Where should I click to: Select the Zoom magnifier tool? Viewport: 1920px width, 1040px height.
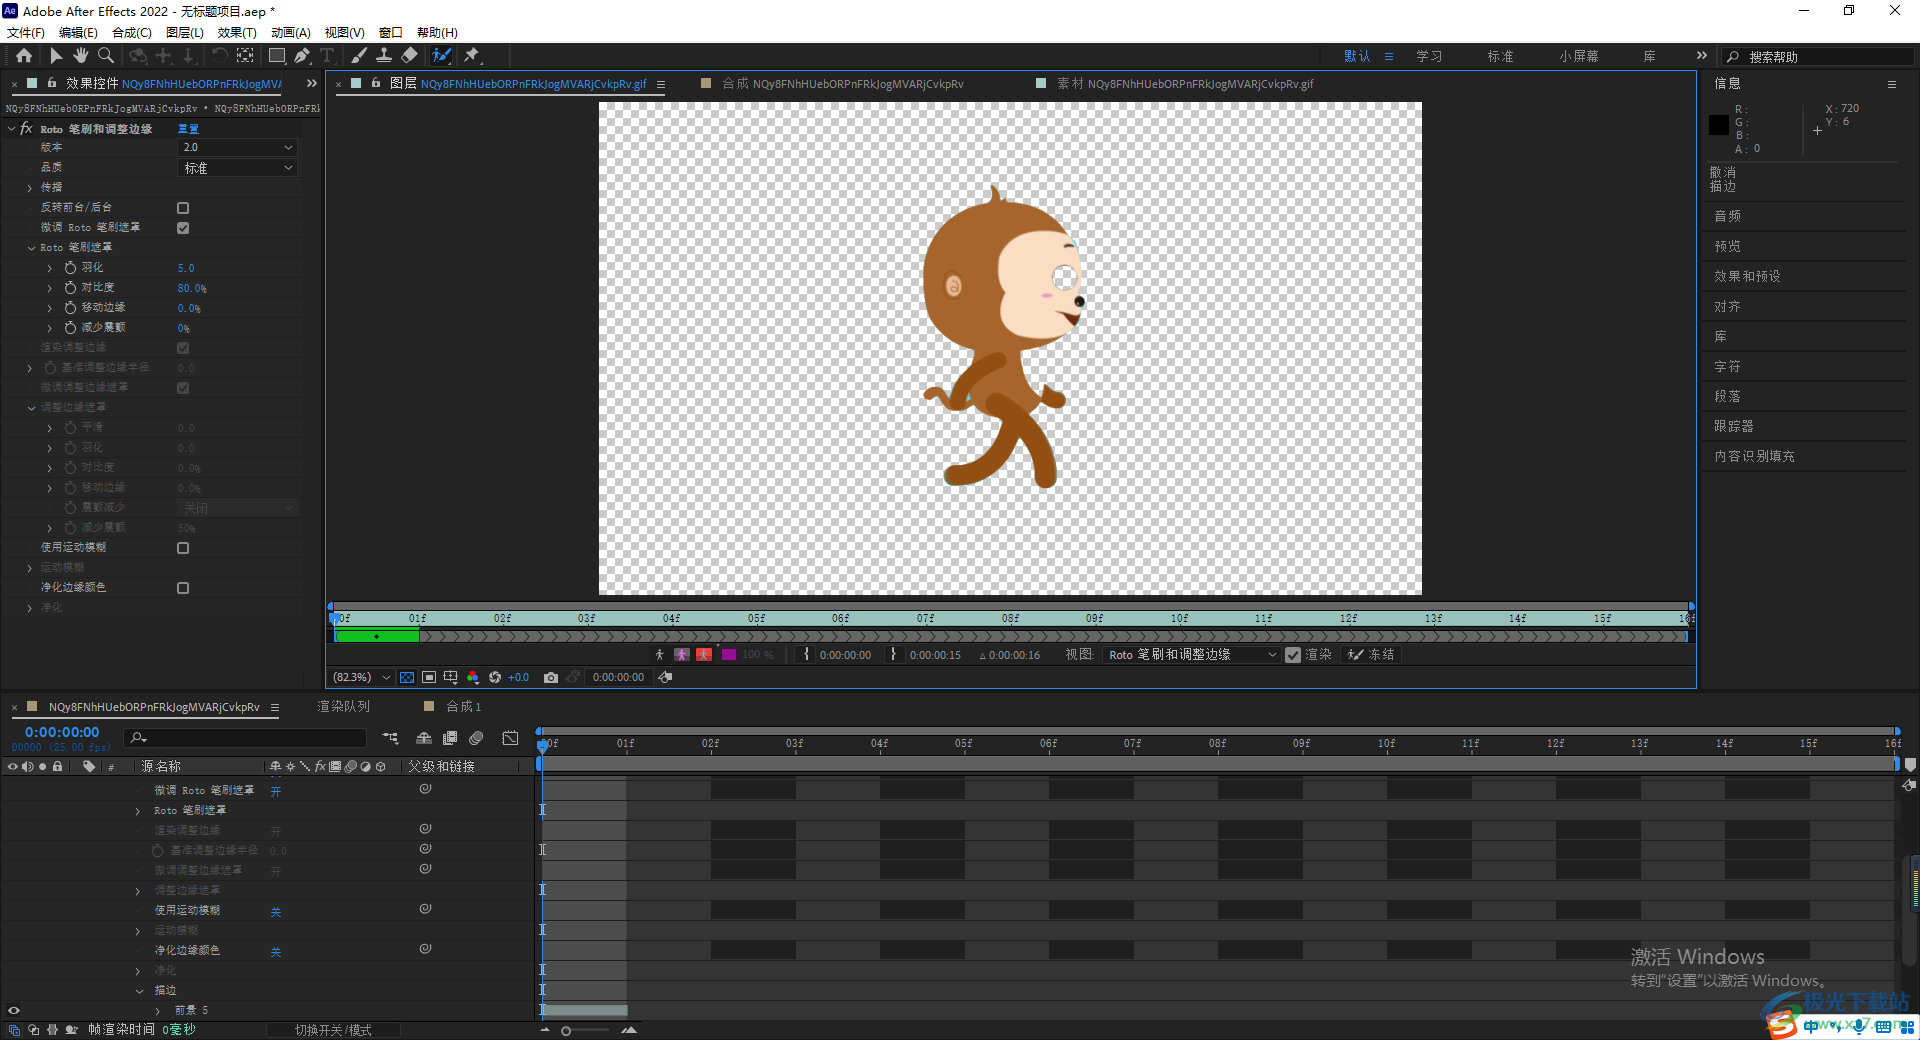tap(106, 56)
